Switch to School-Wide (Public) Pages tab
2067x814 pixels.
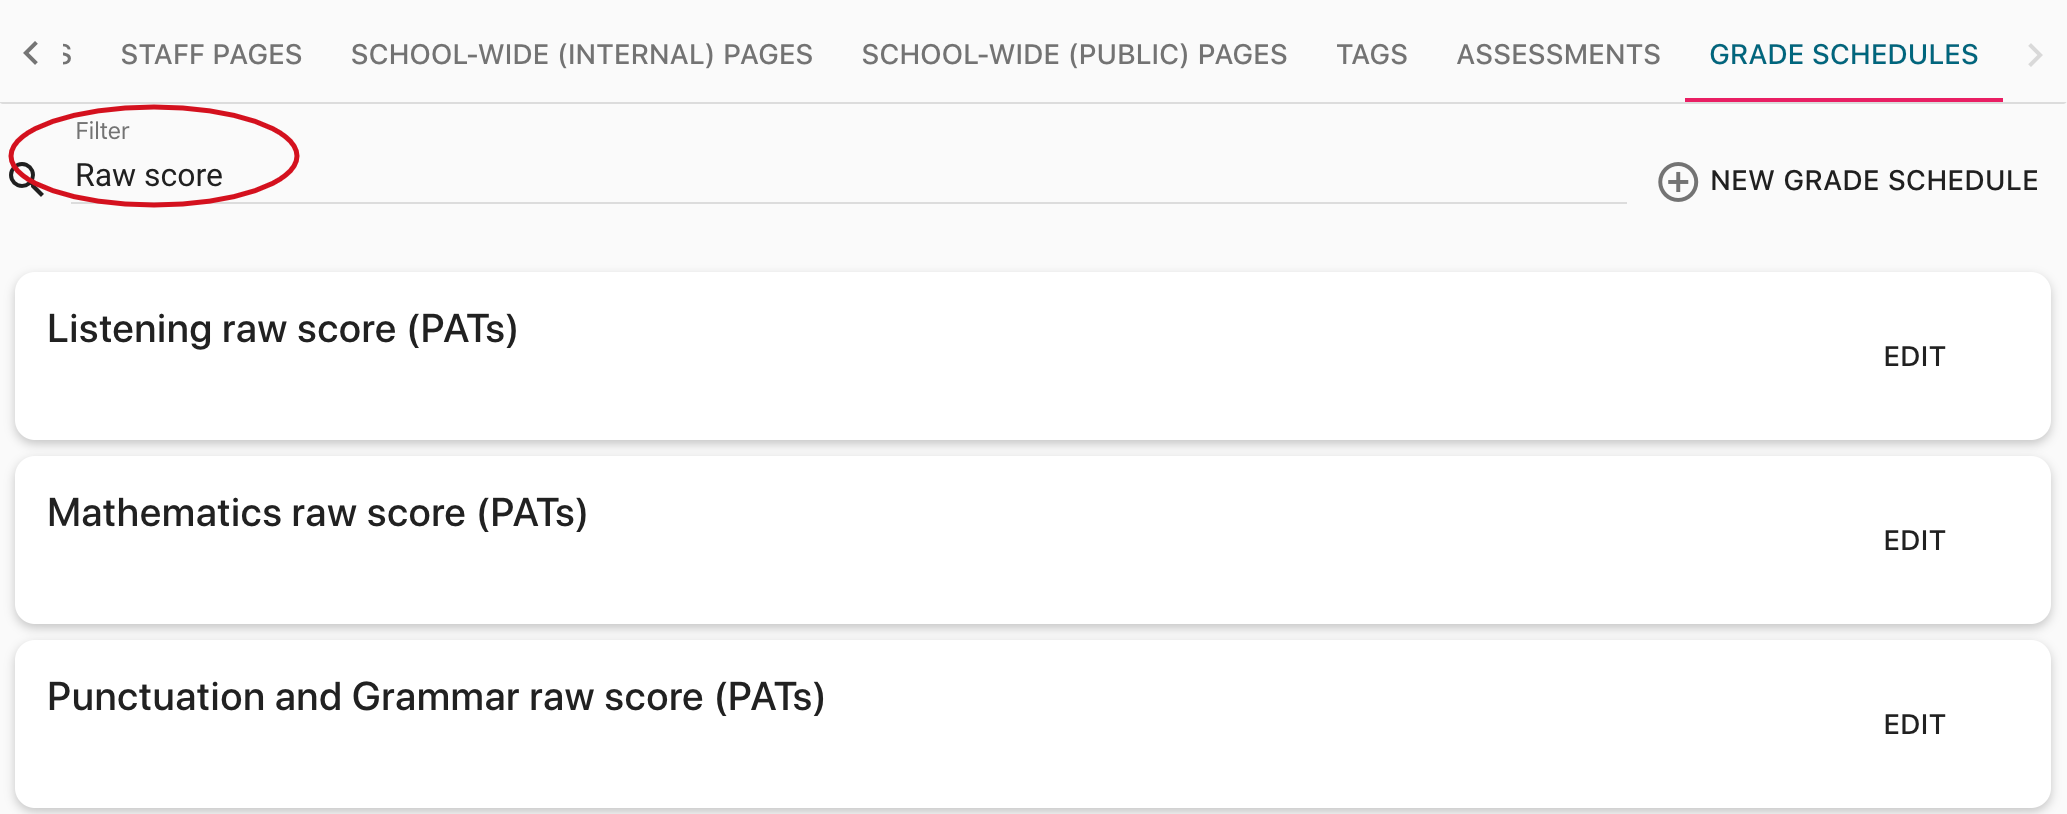click(x=1074, y=54)
